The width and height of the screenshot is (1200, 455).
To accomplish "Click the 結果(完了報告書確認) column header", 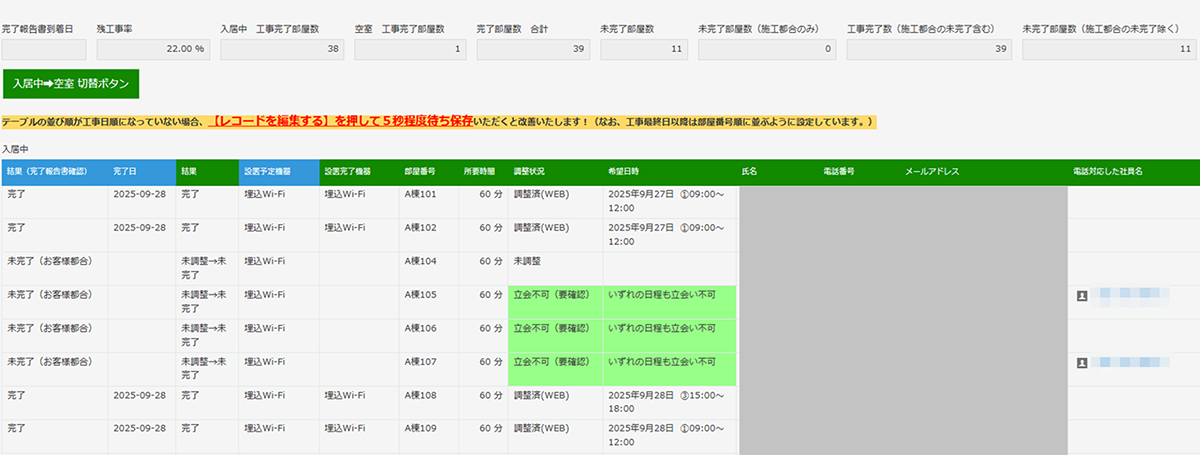I will (x=54, y=172).
